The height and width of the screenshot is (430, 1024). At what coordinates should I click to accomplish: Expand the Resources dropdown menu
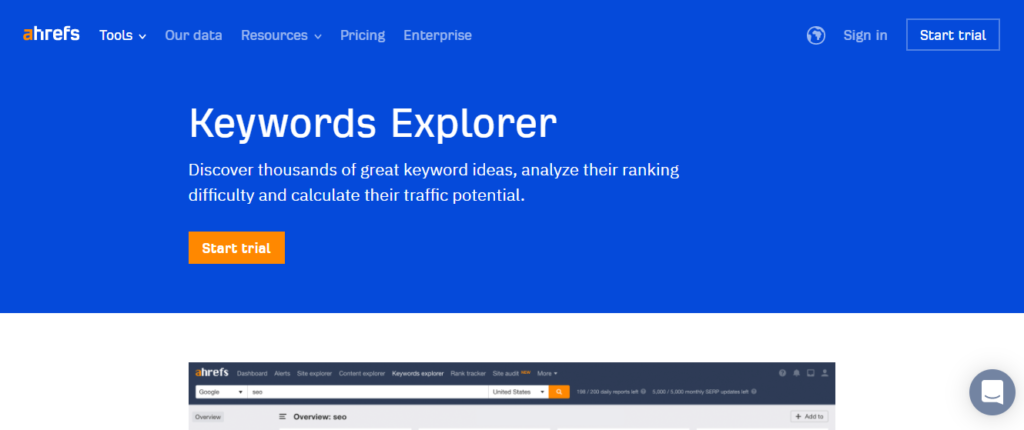click(x=281, y=35)
